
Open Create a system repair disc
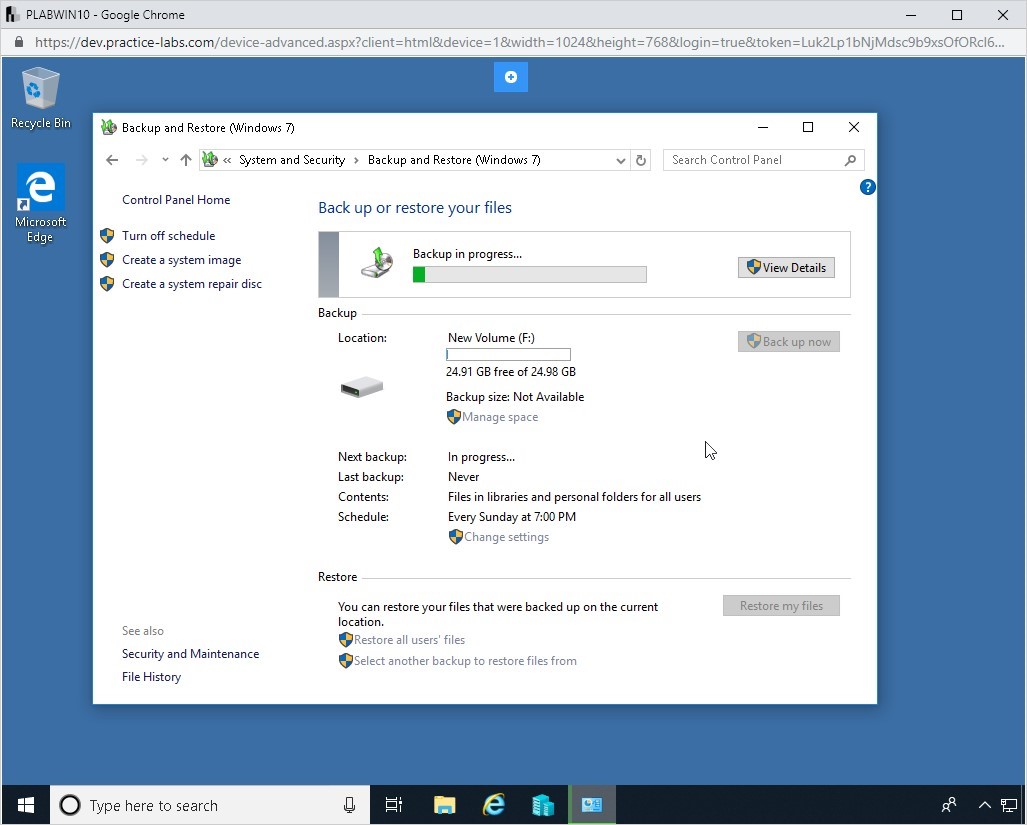pos(192,284)
